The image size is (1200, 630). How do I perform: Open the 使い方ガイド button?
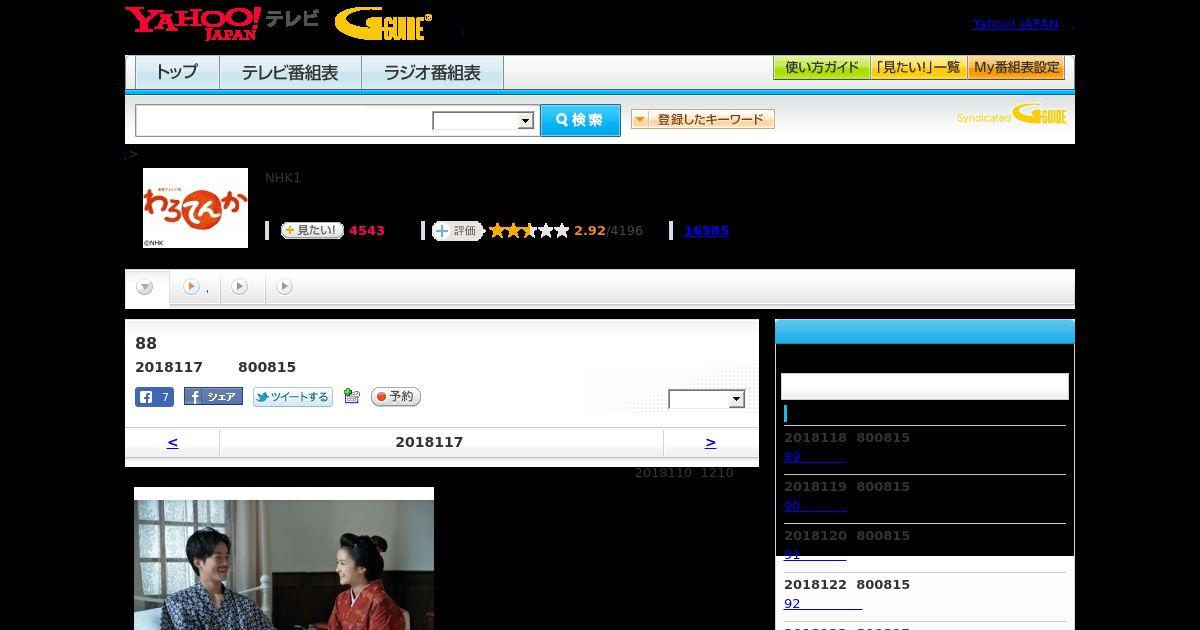click(x=821, y=68)
